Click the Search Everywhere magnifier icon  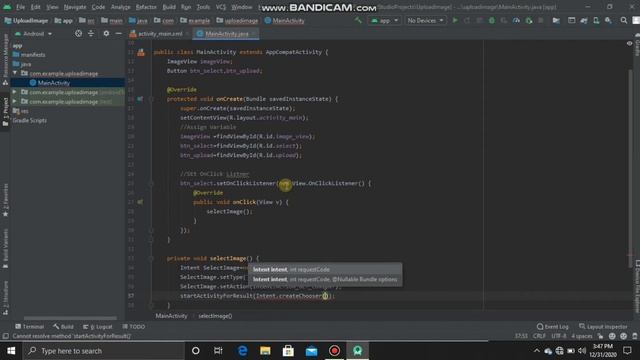tap(624, 20)
